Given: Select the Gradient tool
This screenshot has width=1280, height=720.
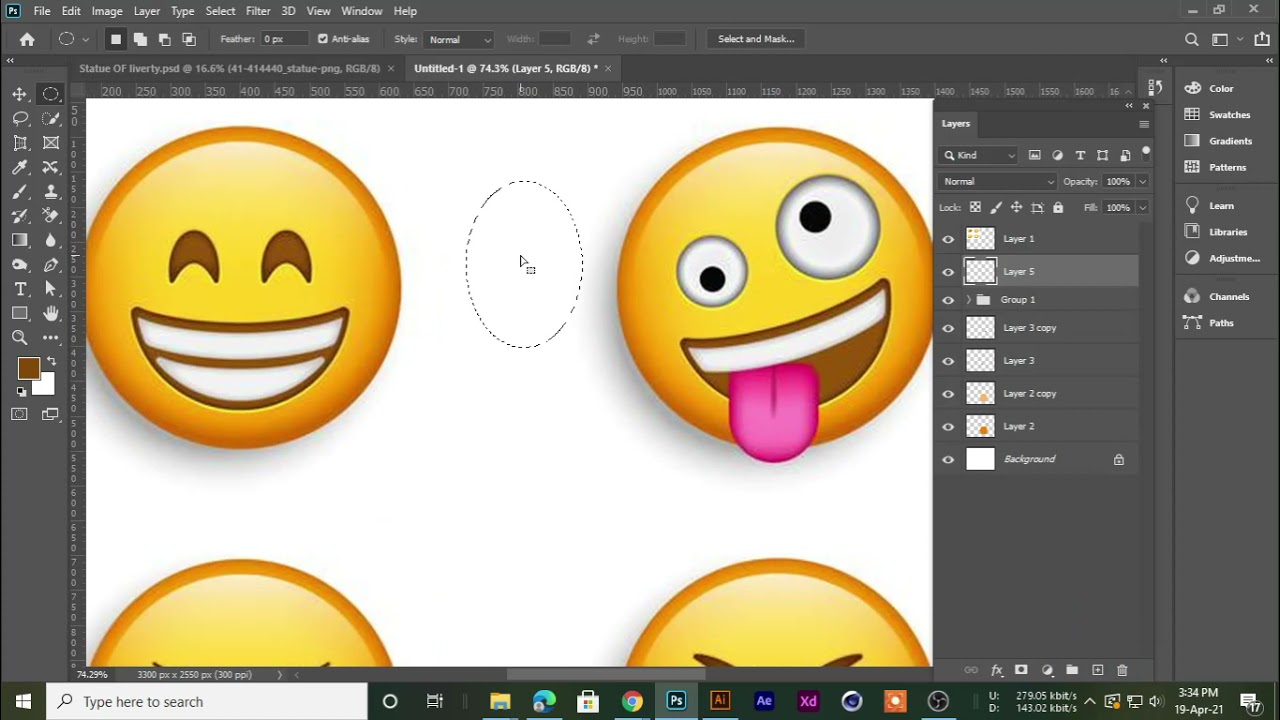Looking at the screenshot, I should click(20, 240).
